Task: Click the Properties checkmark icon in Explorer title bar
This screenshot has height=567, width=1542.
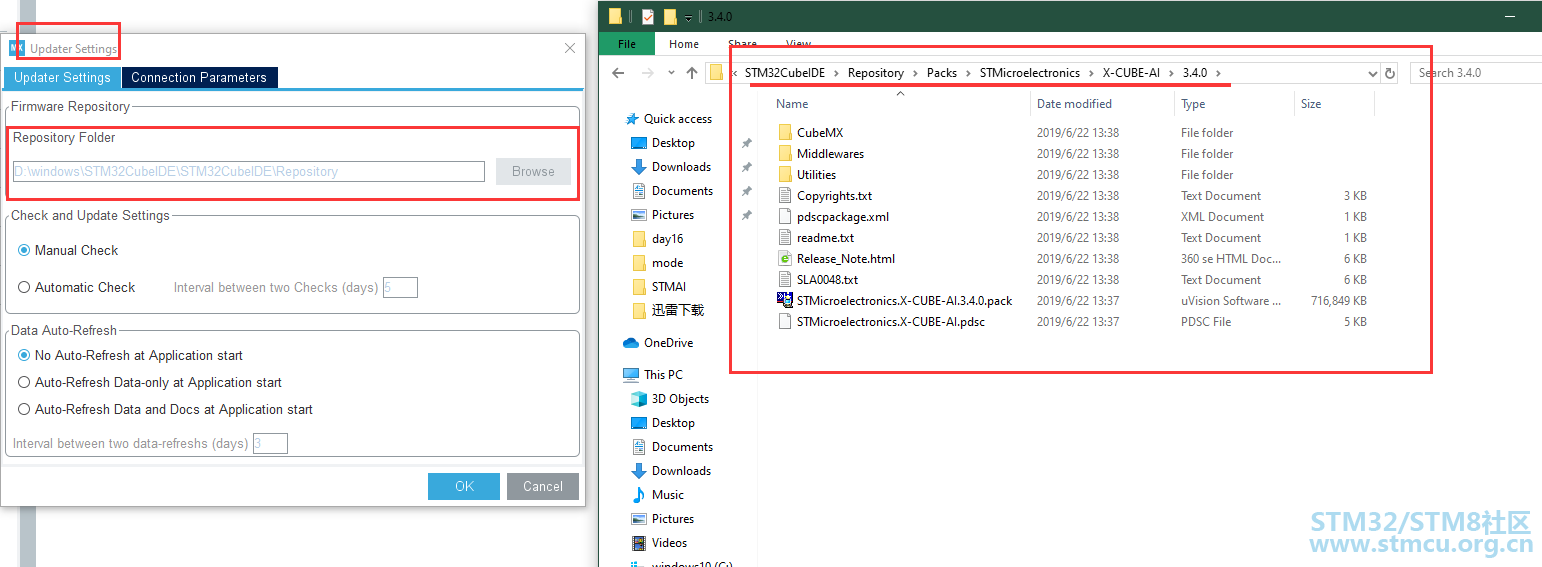Action: point(648,16)
